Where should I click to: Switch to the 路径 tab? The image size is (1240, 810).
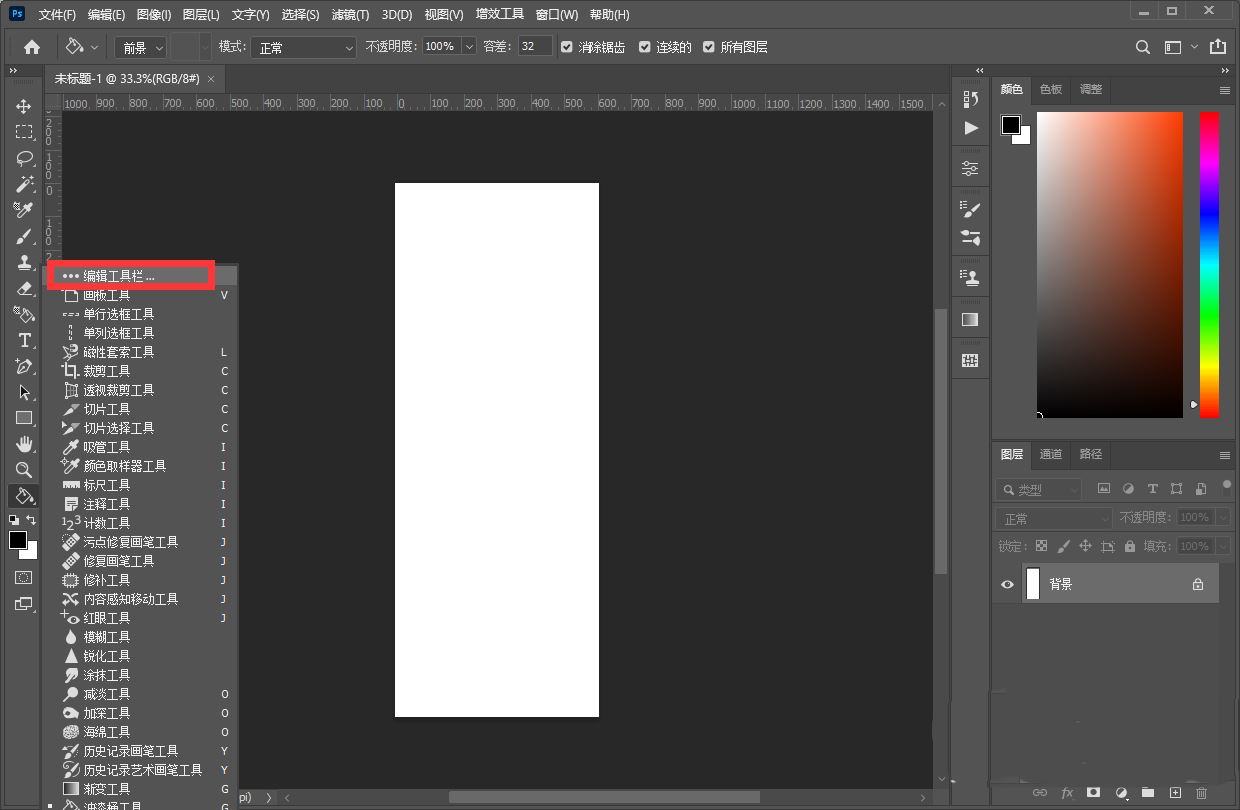coord(1091,454)
